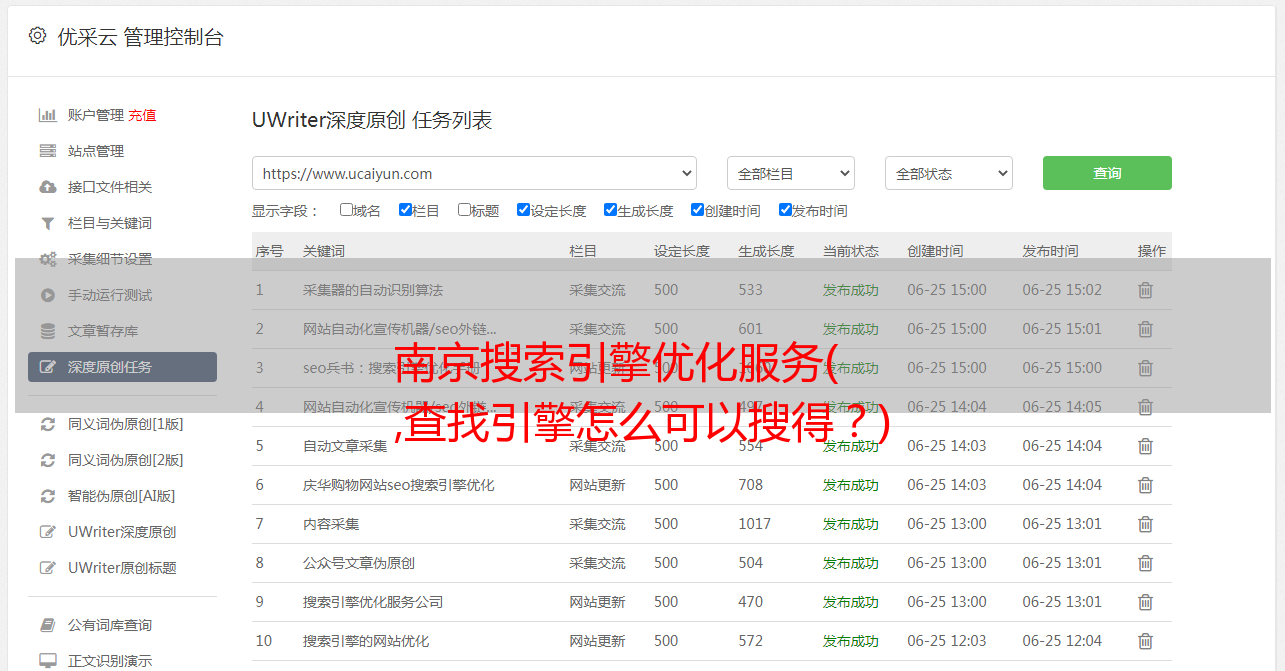1285x671 pixels.
Task: Open 智能伪原创[AI版] menu item
Action: click(122, 496)
